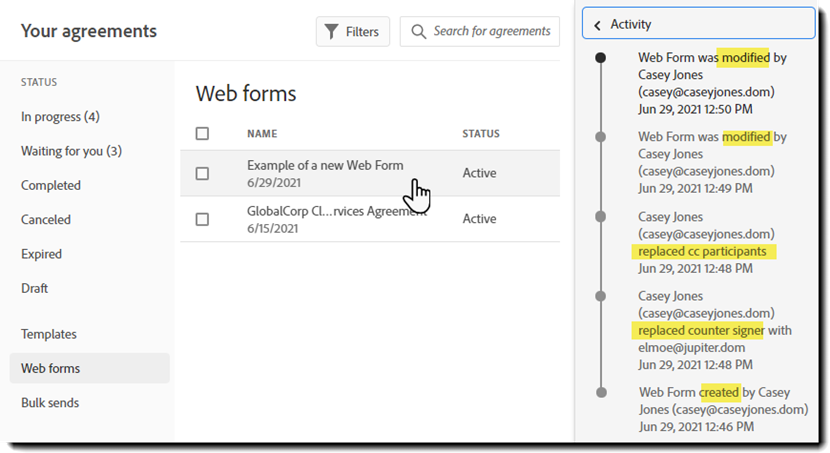Check the Example of a new Web Form row
Screen dimensions: 830x453
(203, 173)
